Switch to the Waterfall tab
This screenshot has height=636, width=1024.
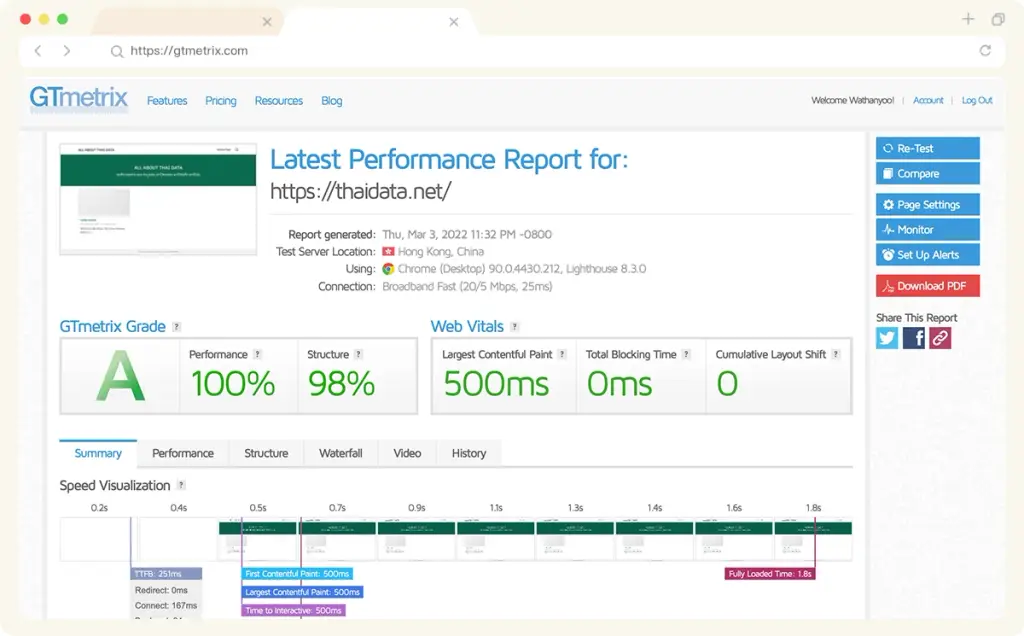click(341, 453)
